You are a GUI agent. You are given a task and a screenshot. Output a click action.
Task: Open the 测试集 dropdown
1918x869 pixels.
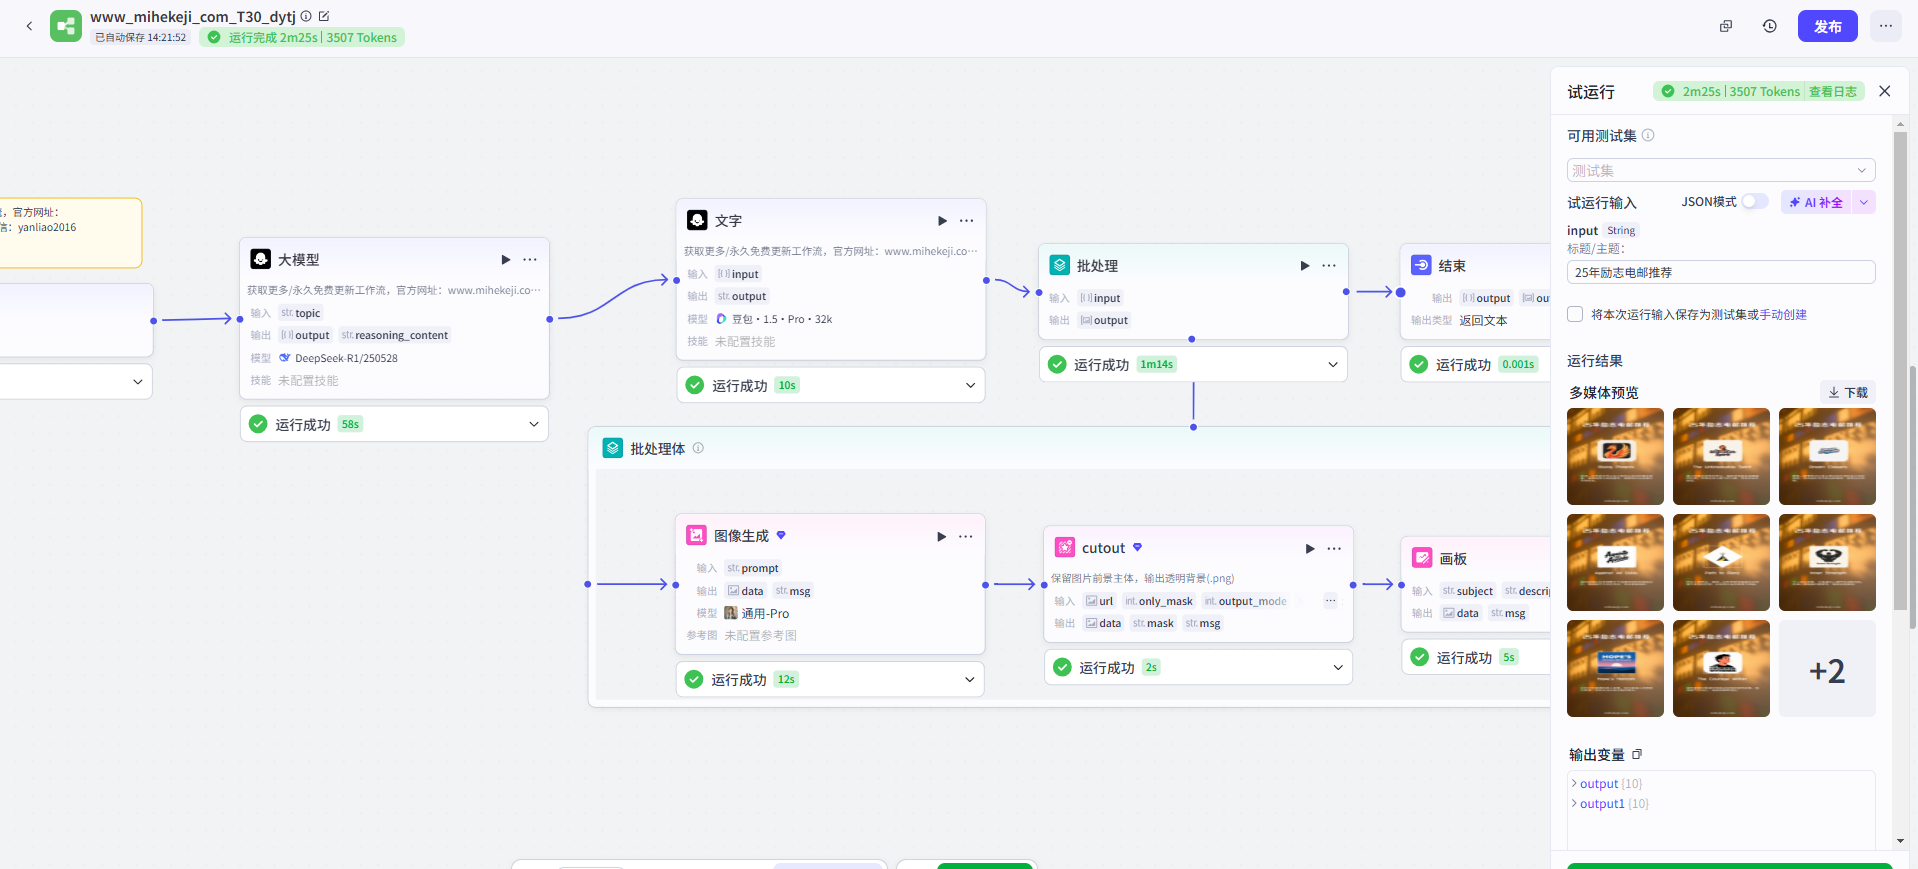pos(1720,171)
